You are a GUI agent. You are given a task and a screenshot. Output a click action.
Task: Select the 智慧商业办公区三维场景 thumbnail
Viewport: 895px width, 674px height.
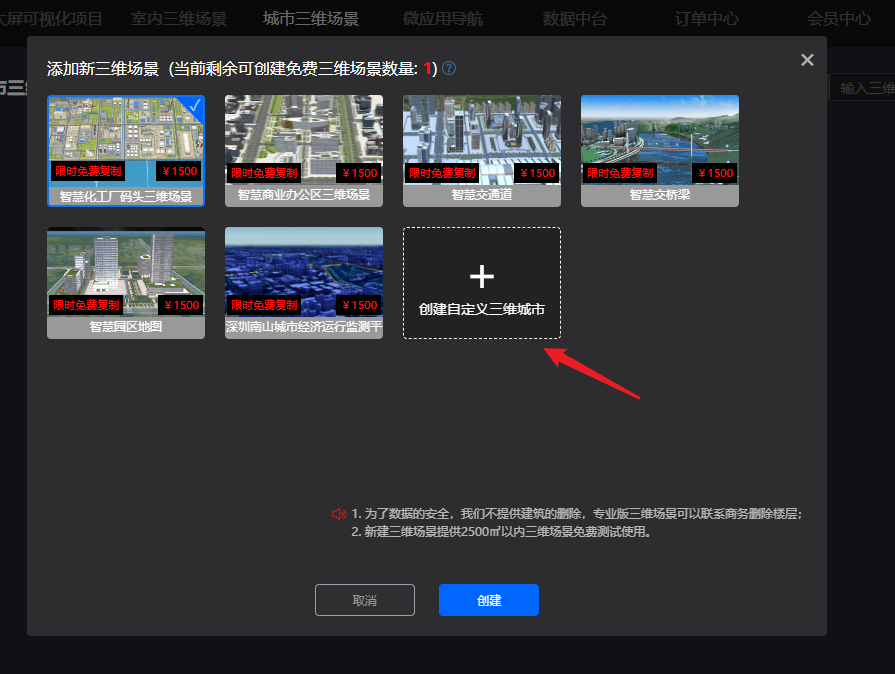point(304,151)
